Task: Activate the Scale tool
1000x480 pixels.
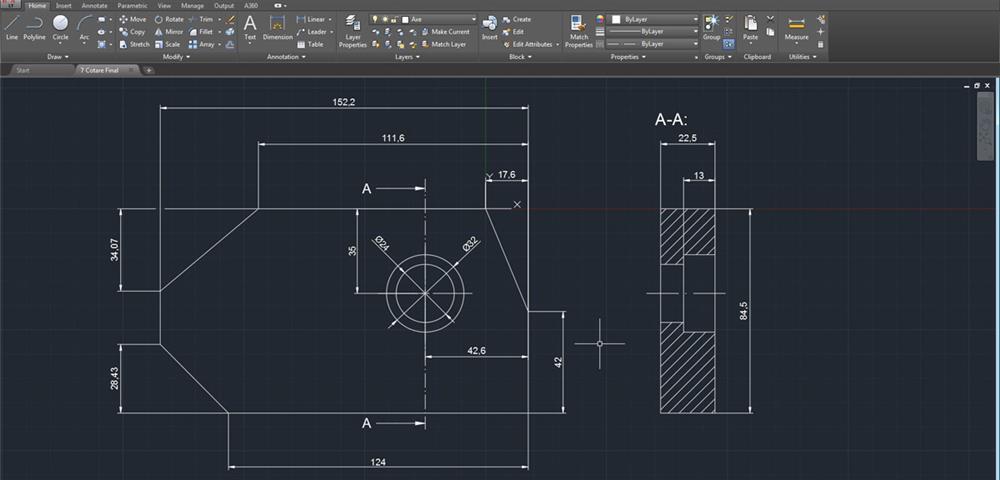Action: pos(167,44)
